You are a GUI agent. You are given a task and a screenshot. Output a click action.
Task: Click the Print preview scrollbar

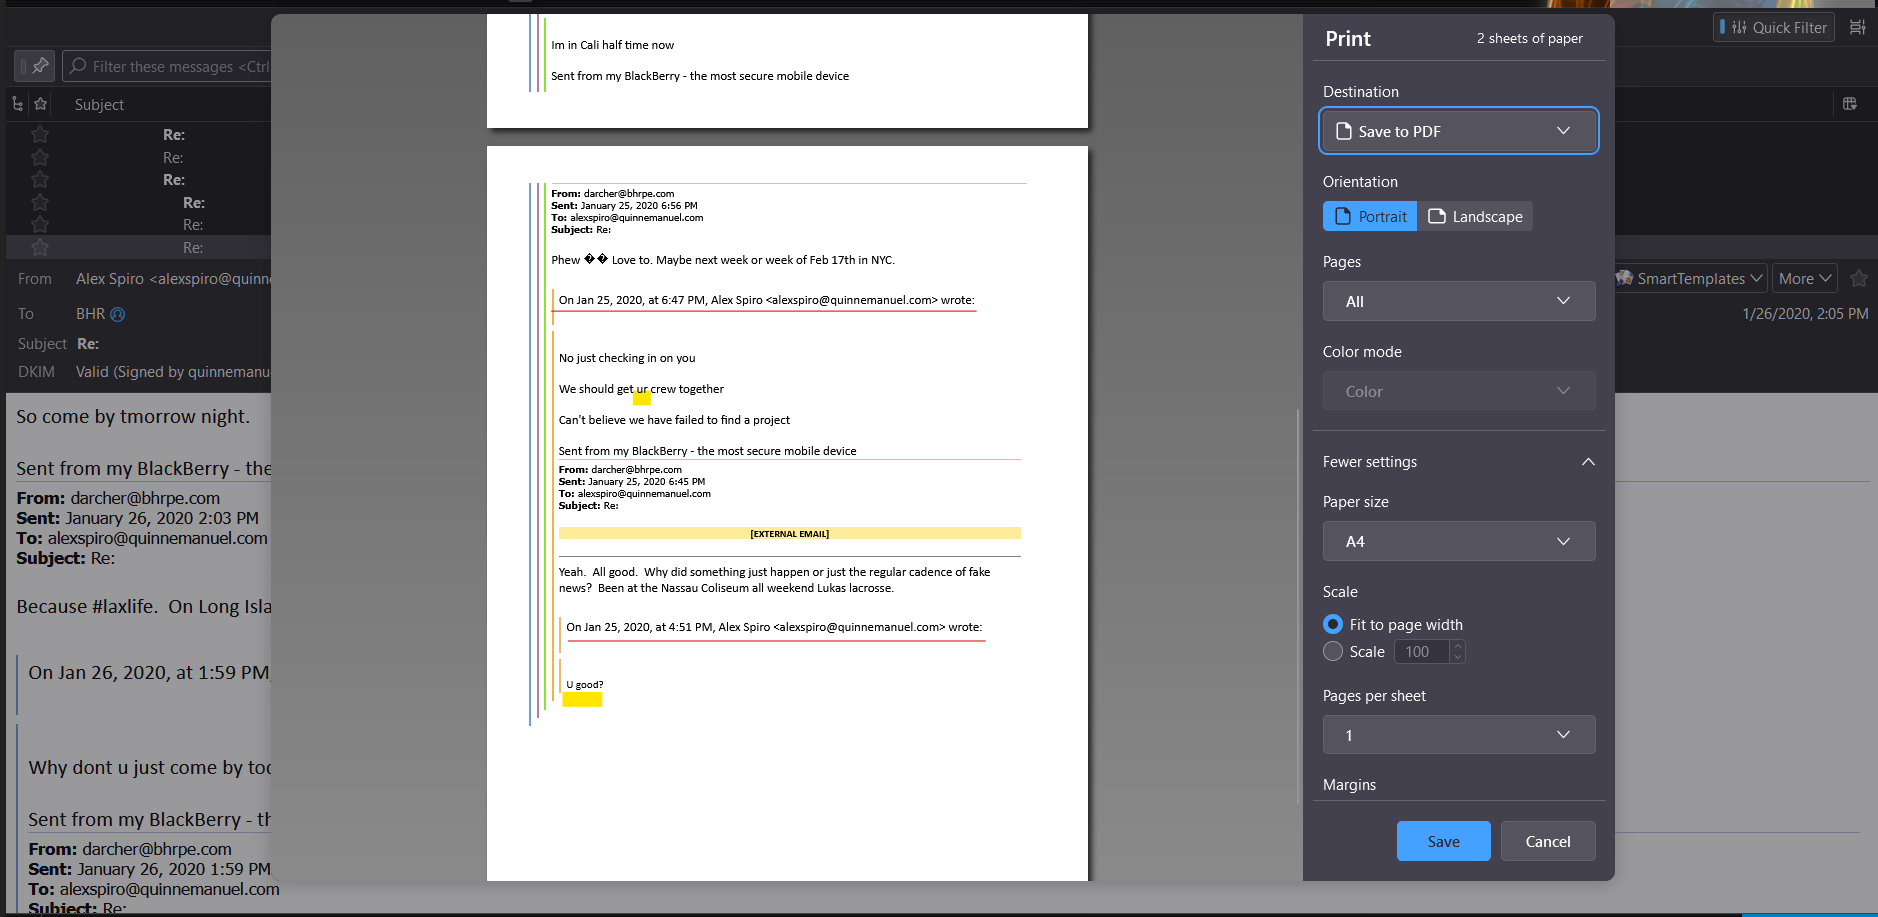tap(1298, 605)
